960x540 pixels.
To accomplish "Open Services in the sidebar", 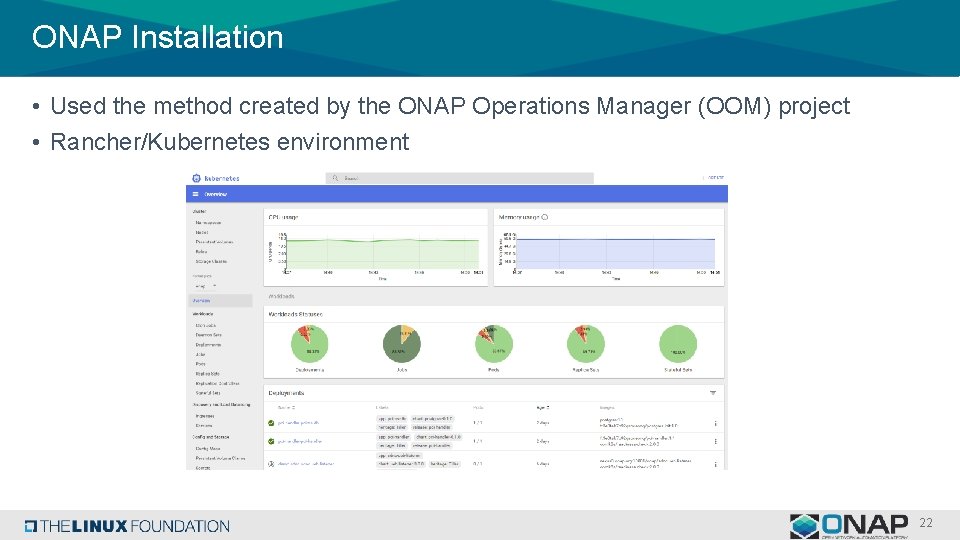I will 204,426.
